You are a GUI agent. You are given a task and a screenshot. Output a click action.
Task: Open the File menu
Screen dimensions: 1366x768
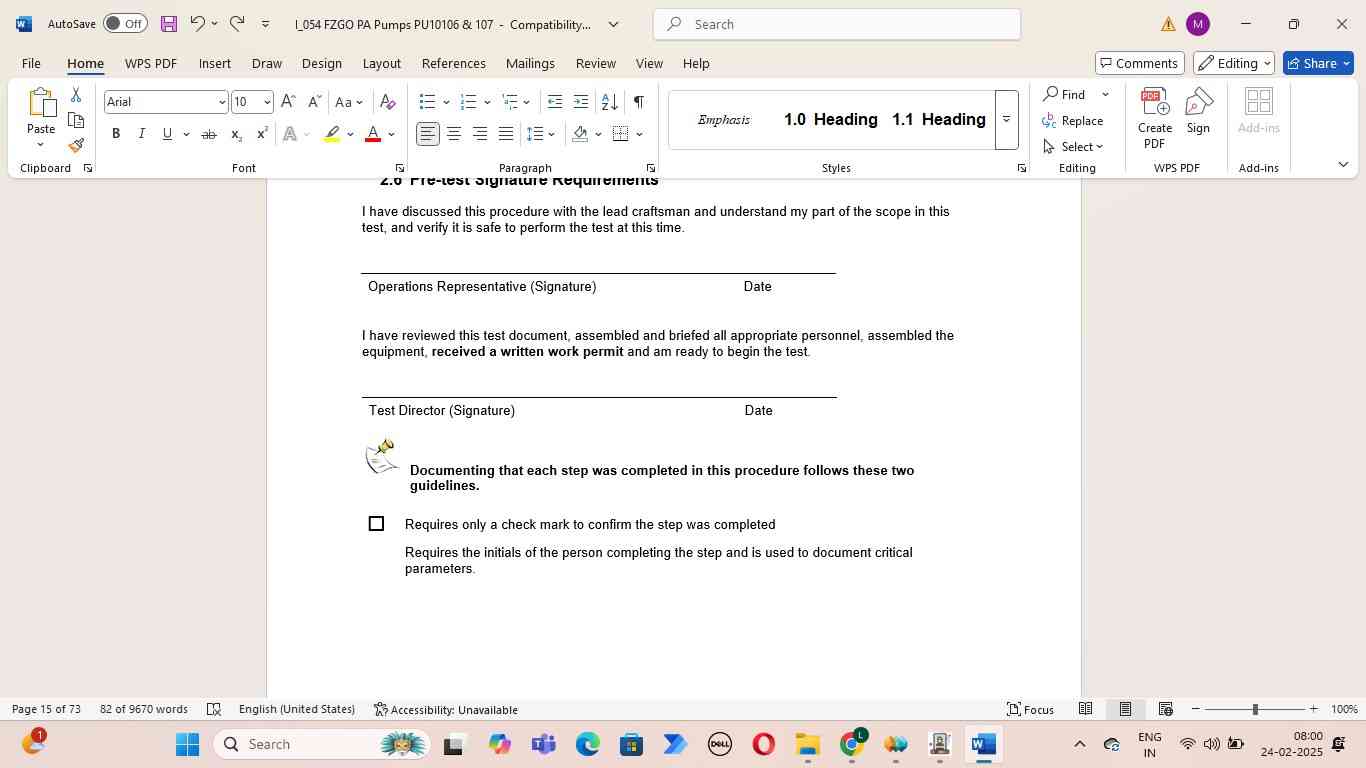click(x=31, y=63)
